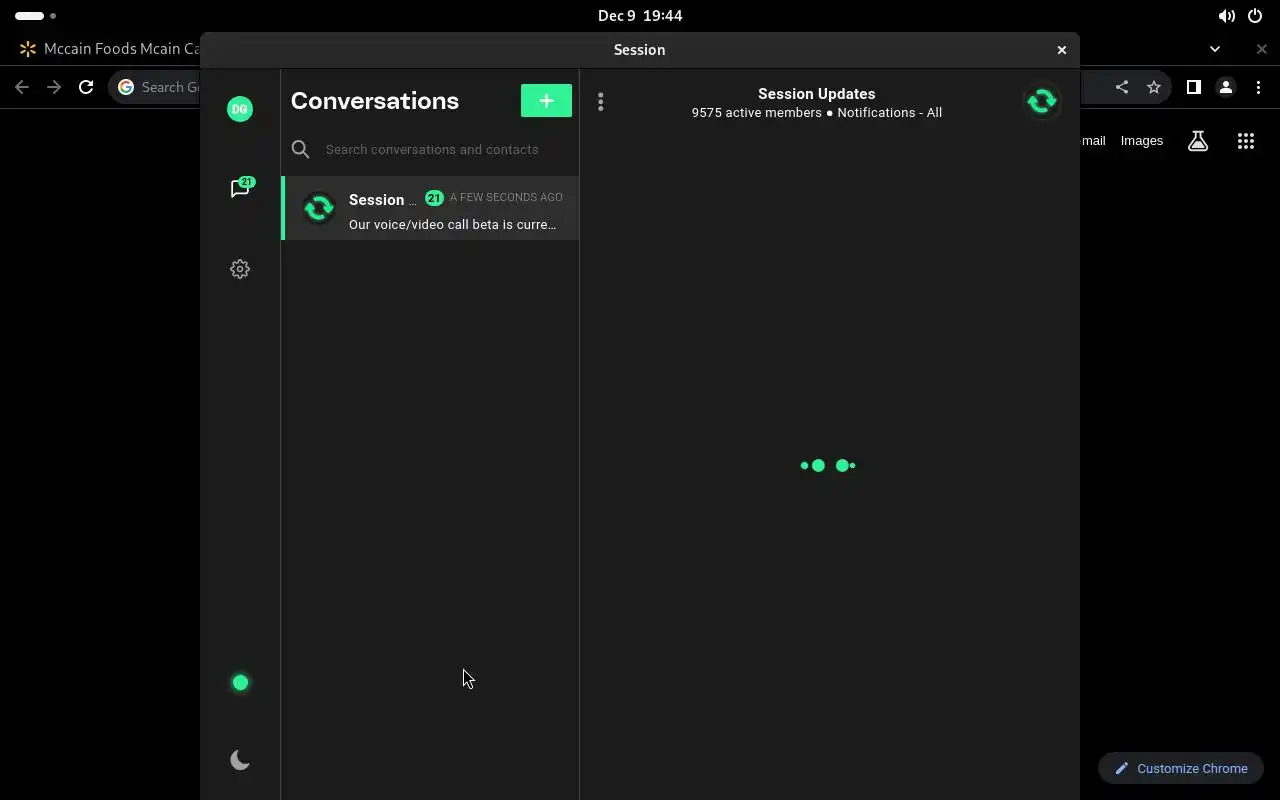Screen dimensions: 1280x800
Task: Open Session settings gear icon
Action: 239,269
